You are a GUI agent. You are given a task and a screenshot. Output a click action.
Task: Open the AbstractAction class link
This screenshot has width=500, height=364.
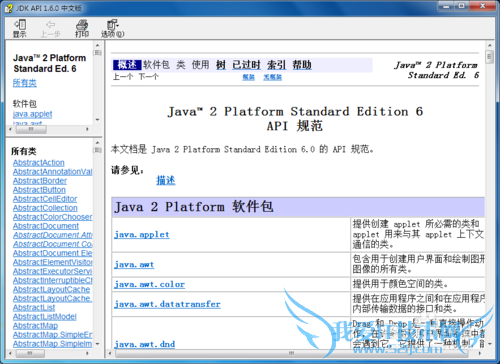click(39, 163)
